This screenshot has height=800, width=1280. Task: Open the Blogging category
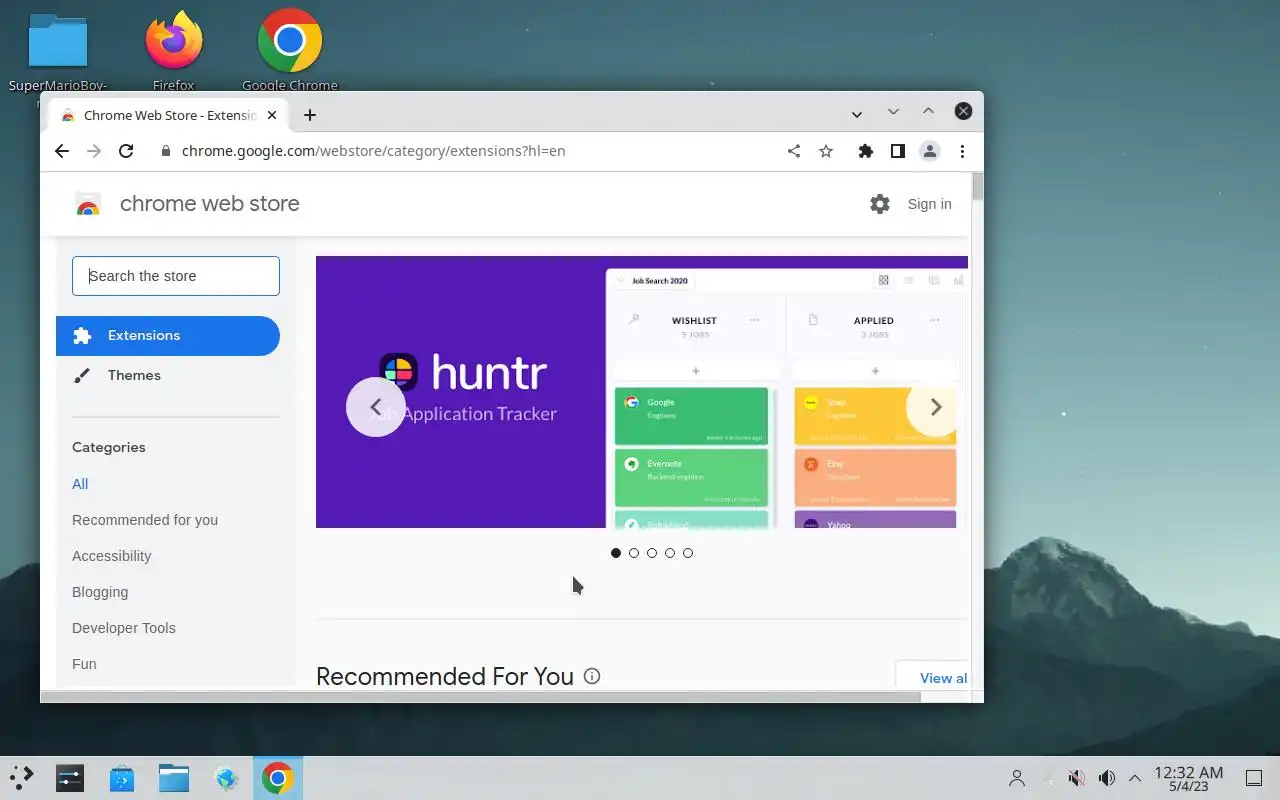[x=100, y=592]
